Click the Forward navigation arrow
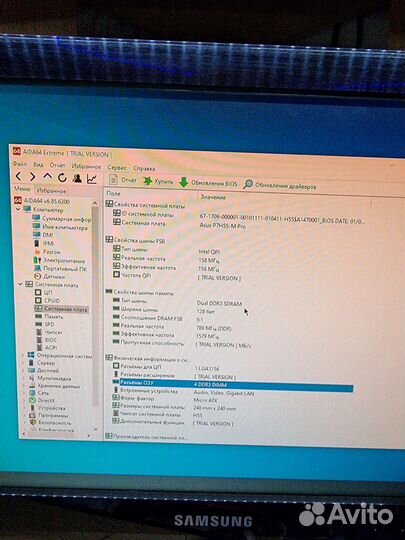Viewport: 405px width, 540px height. (x=32, y=177)
